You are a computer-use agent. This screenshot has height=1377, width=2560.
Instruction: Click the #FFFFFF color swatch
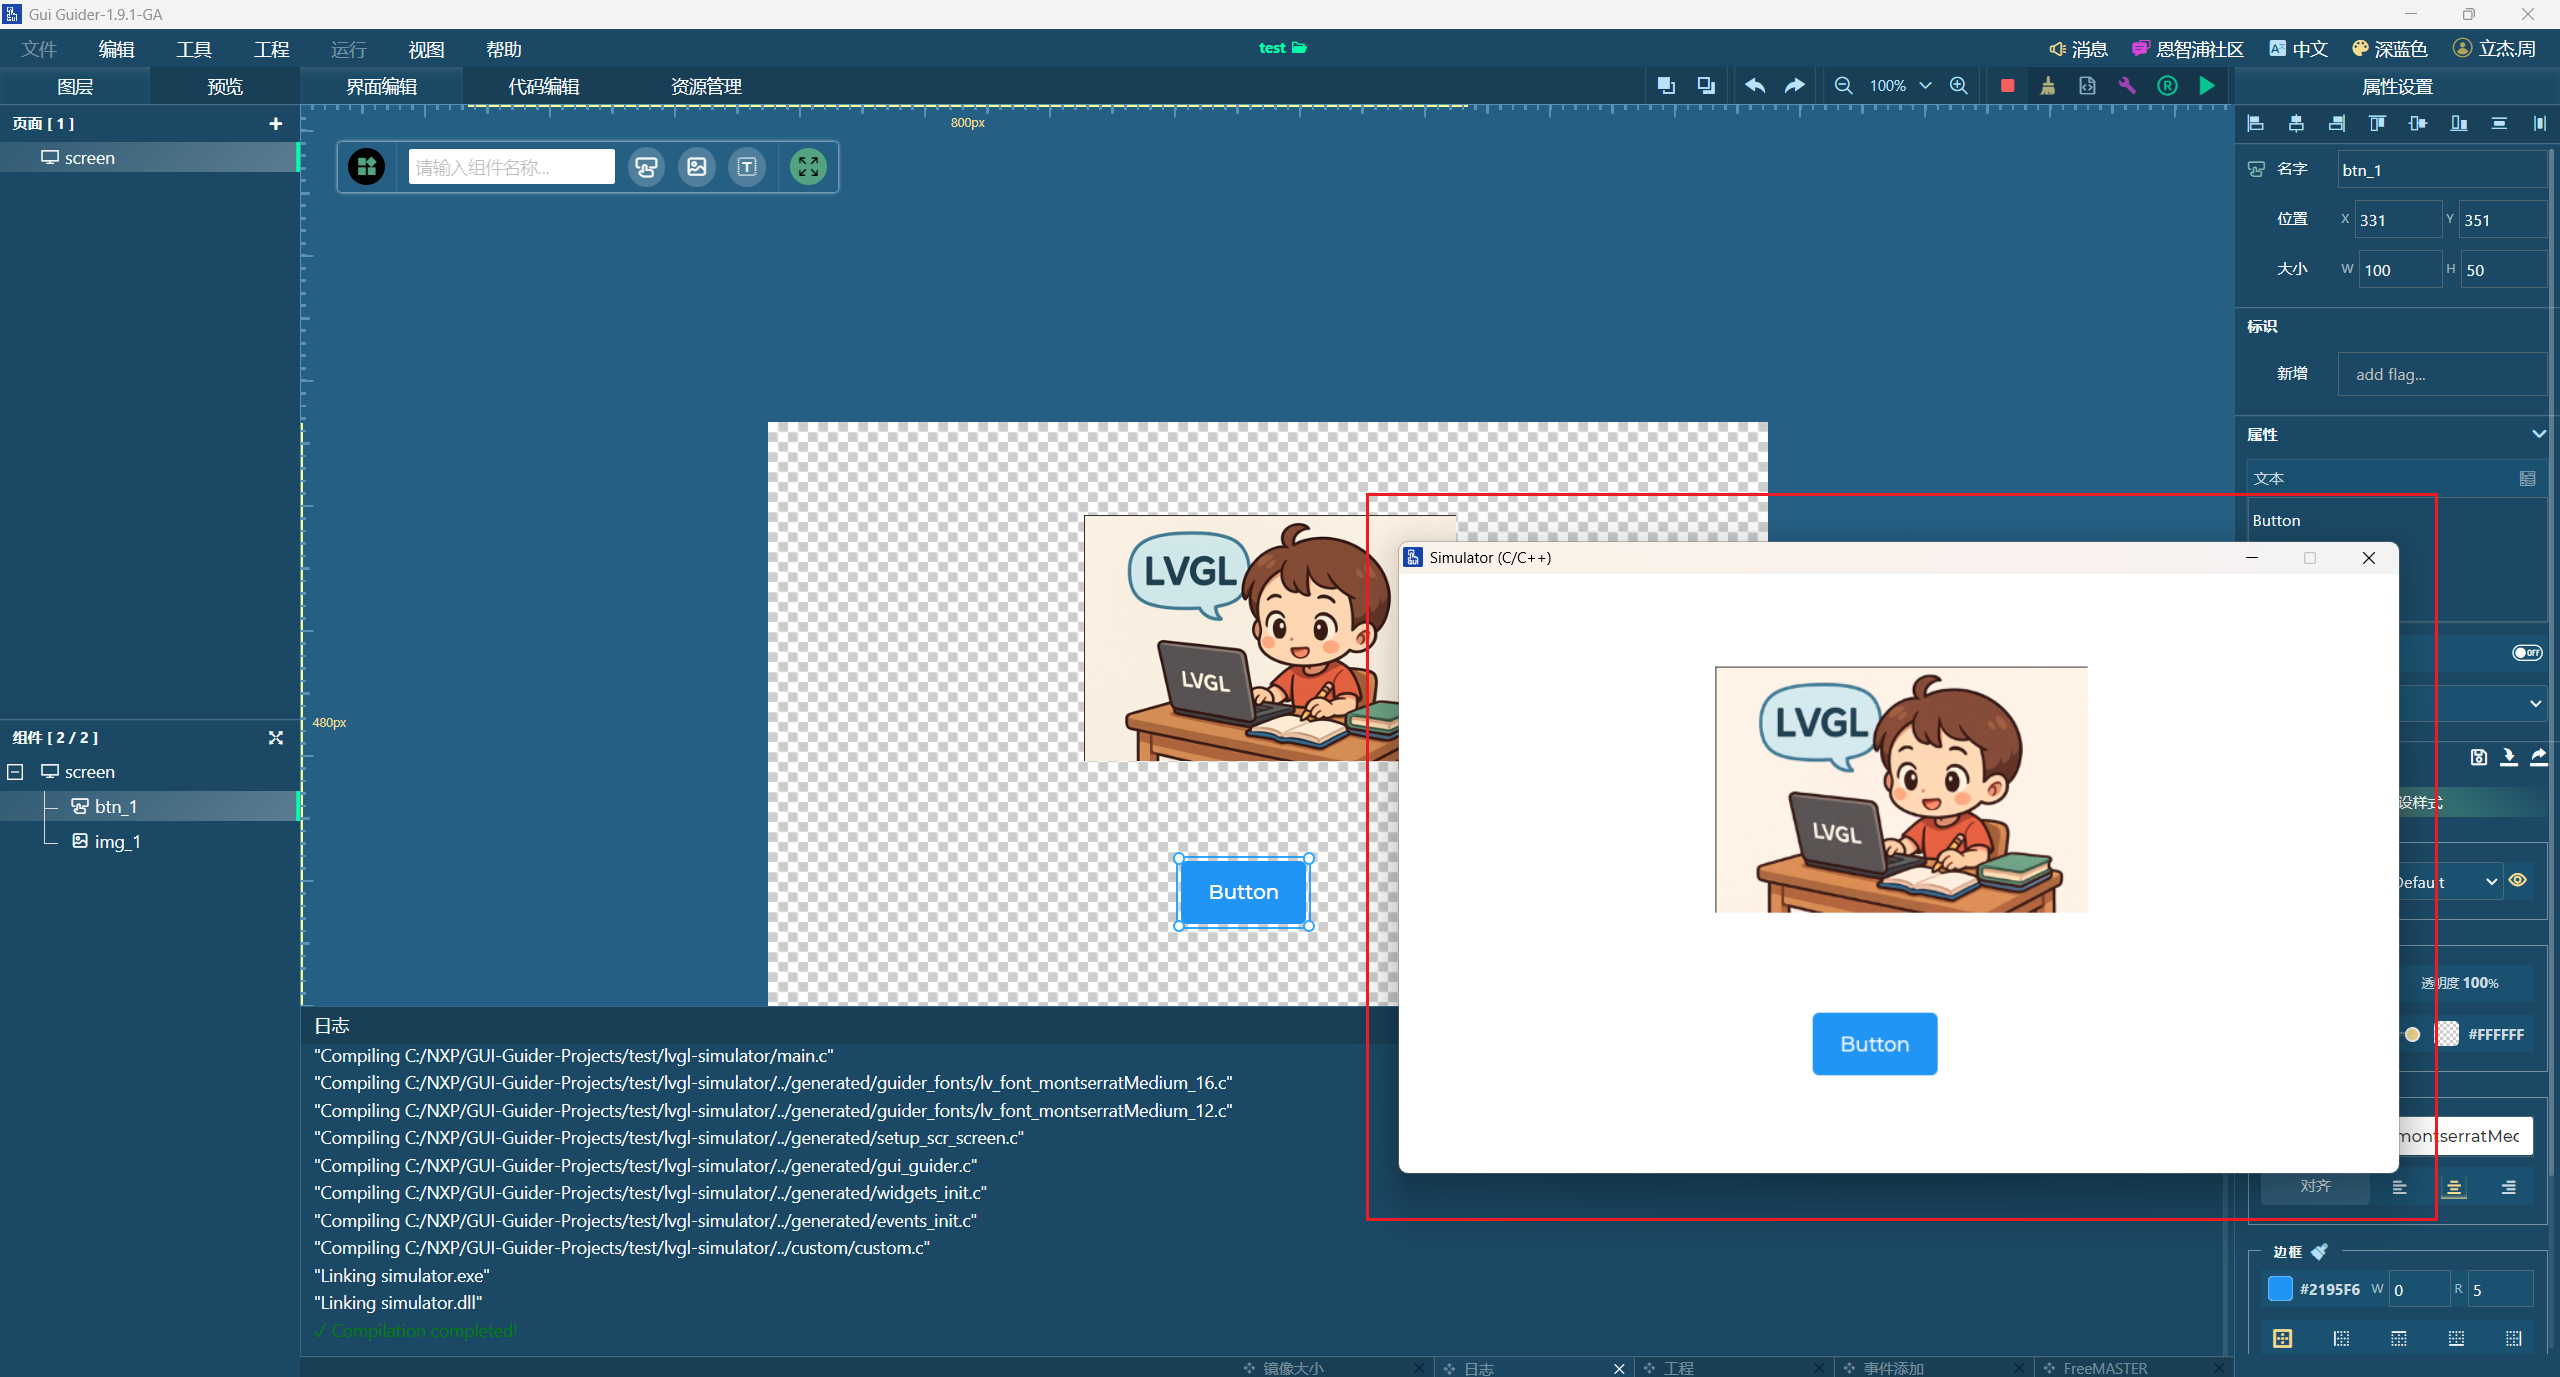coord(2447,1034)
